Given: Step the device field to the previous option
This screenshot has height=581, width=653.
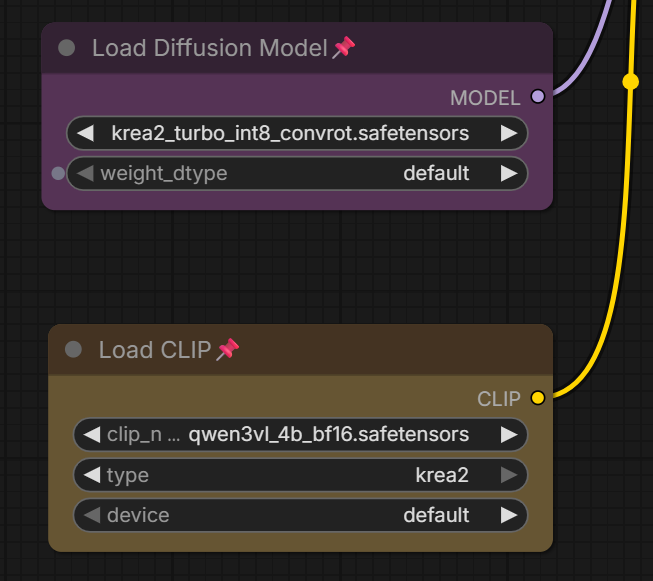Looking at the screenshot, I should [92, 515].
